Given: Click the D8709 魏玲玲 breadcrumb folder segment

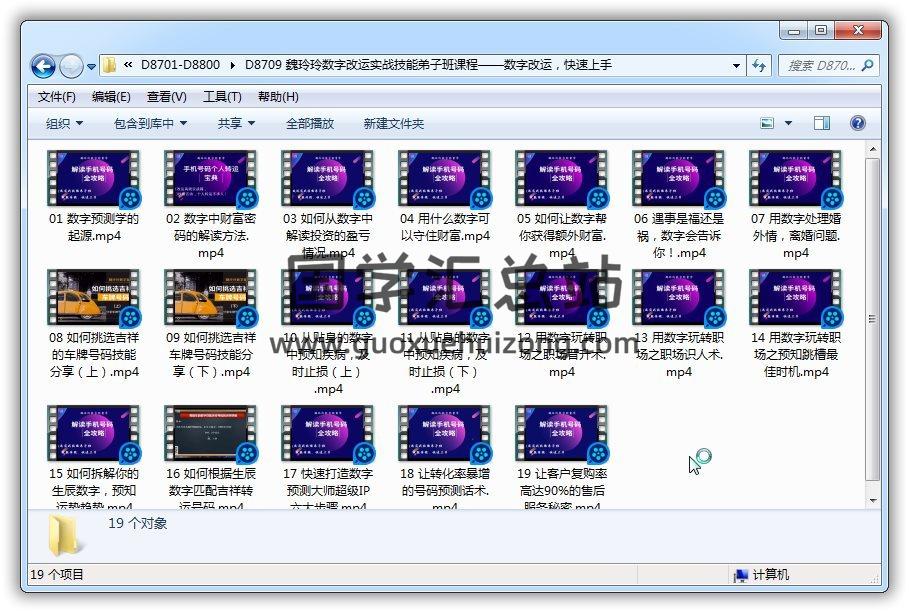Looking at the screenshot, I should pos(428,65).
